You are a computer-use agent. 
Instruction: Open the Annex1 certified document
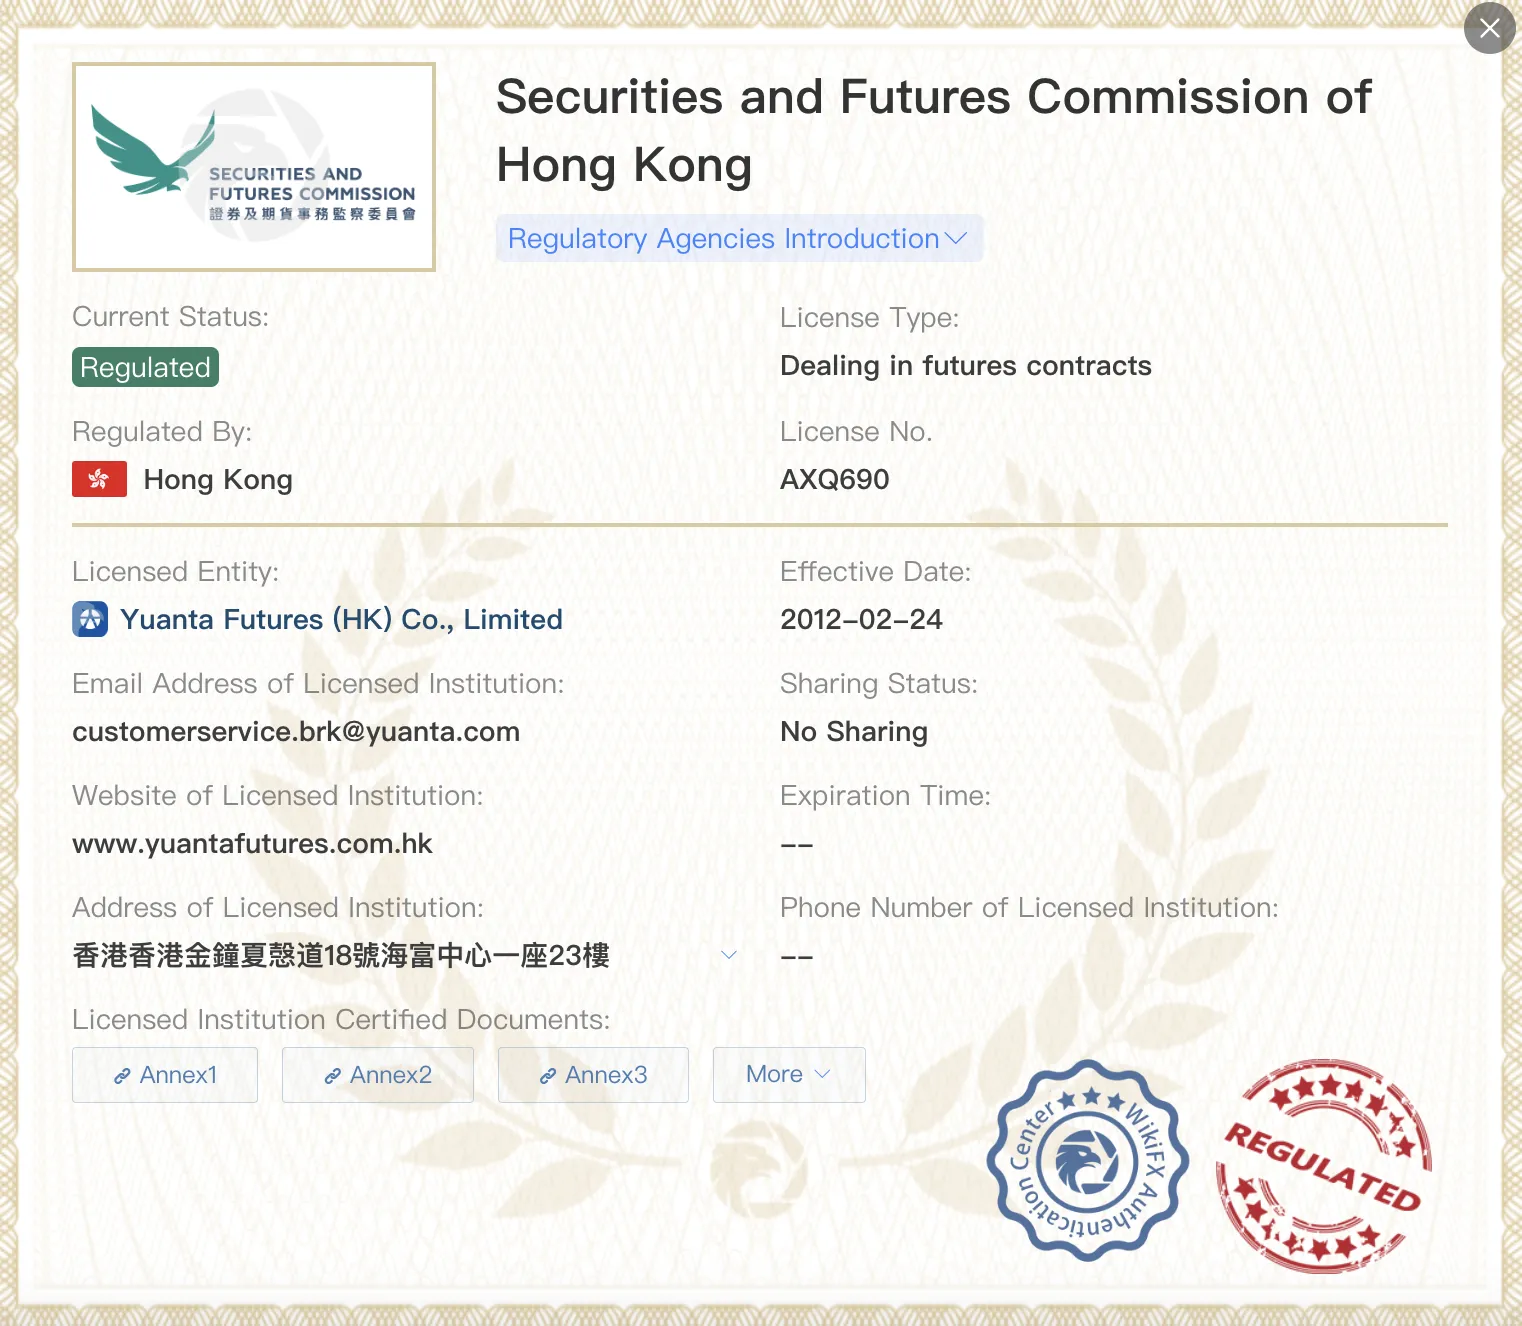(165, 1075)
